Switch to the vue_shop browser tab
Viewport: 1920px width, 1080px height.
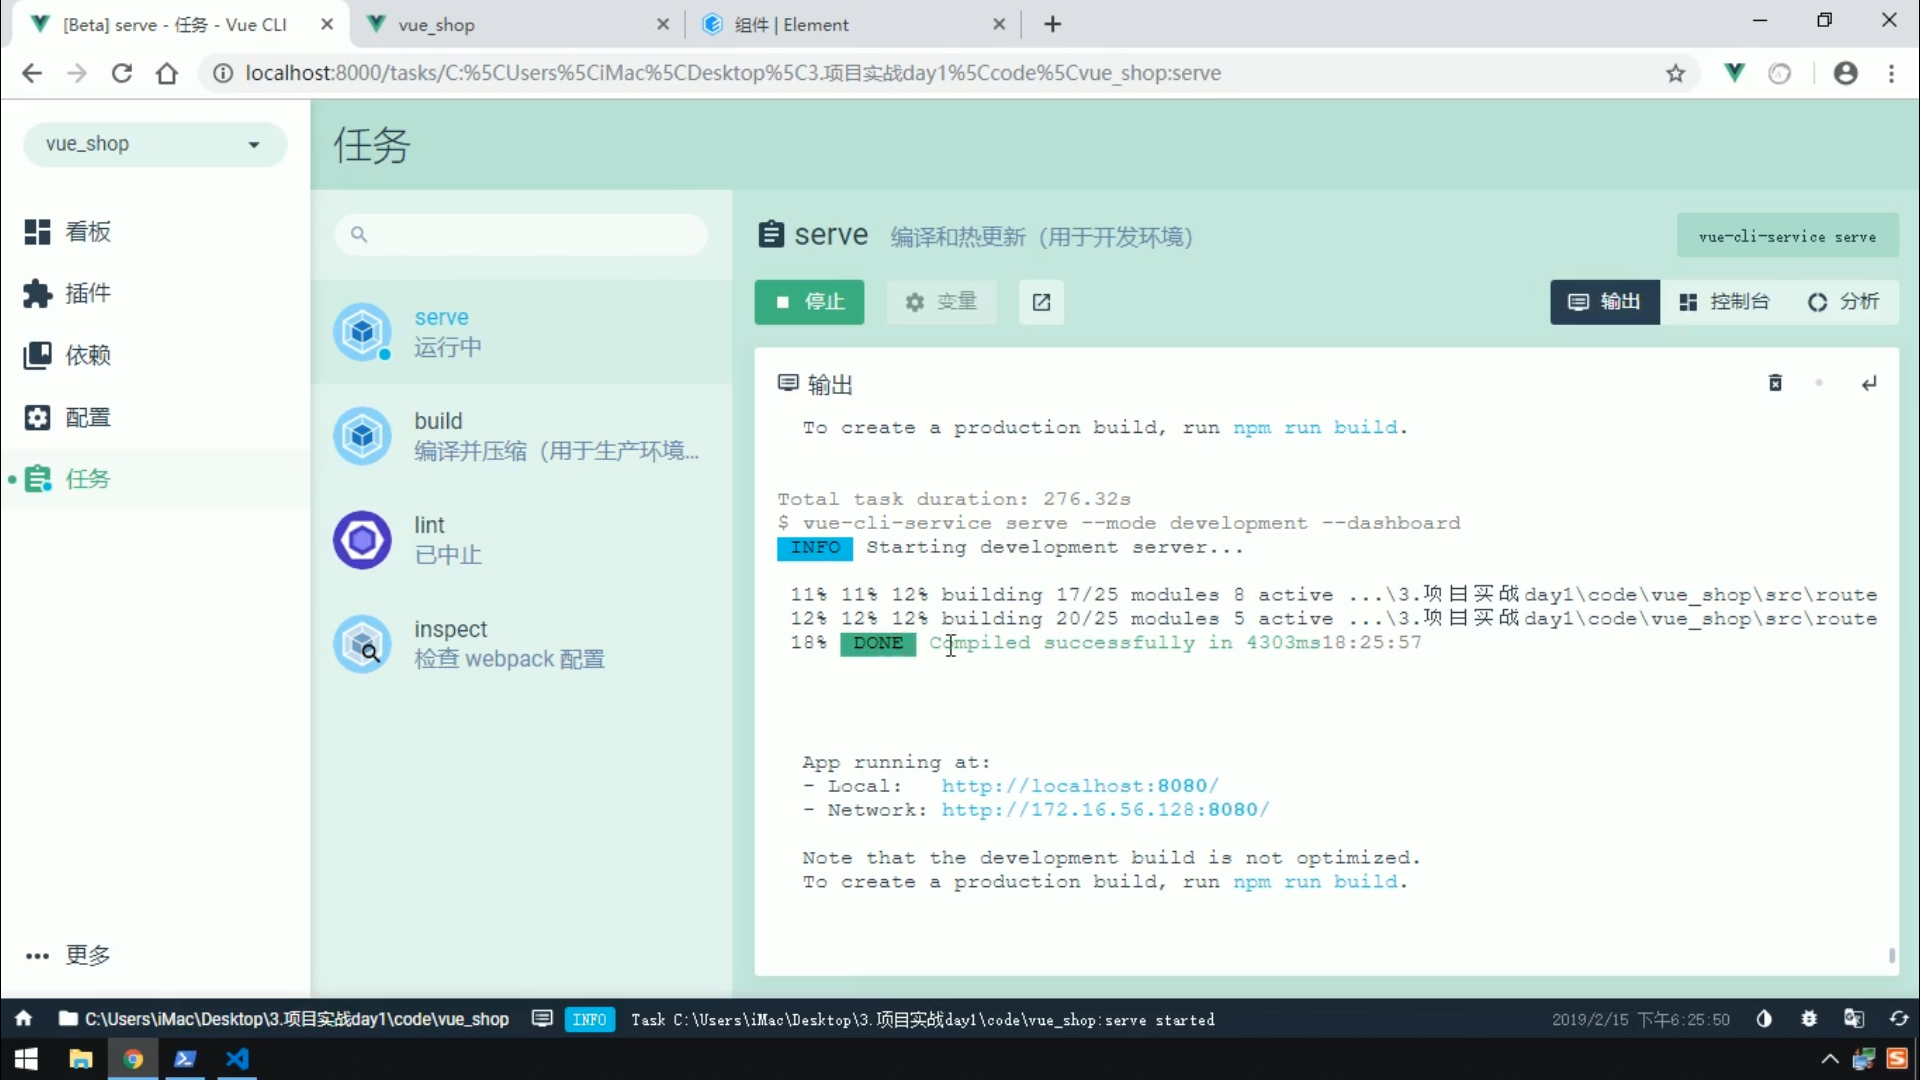pyautogui.click(x=515, y=24)
